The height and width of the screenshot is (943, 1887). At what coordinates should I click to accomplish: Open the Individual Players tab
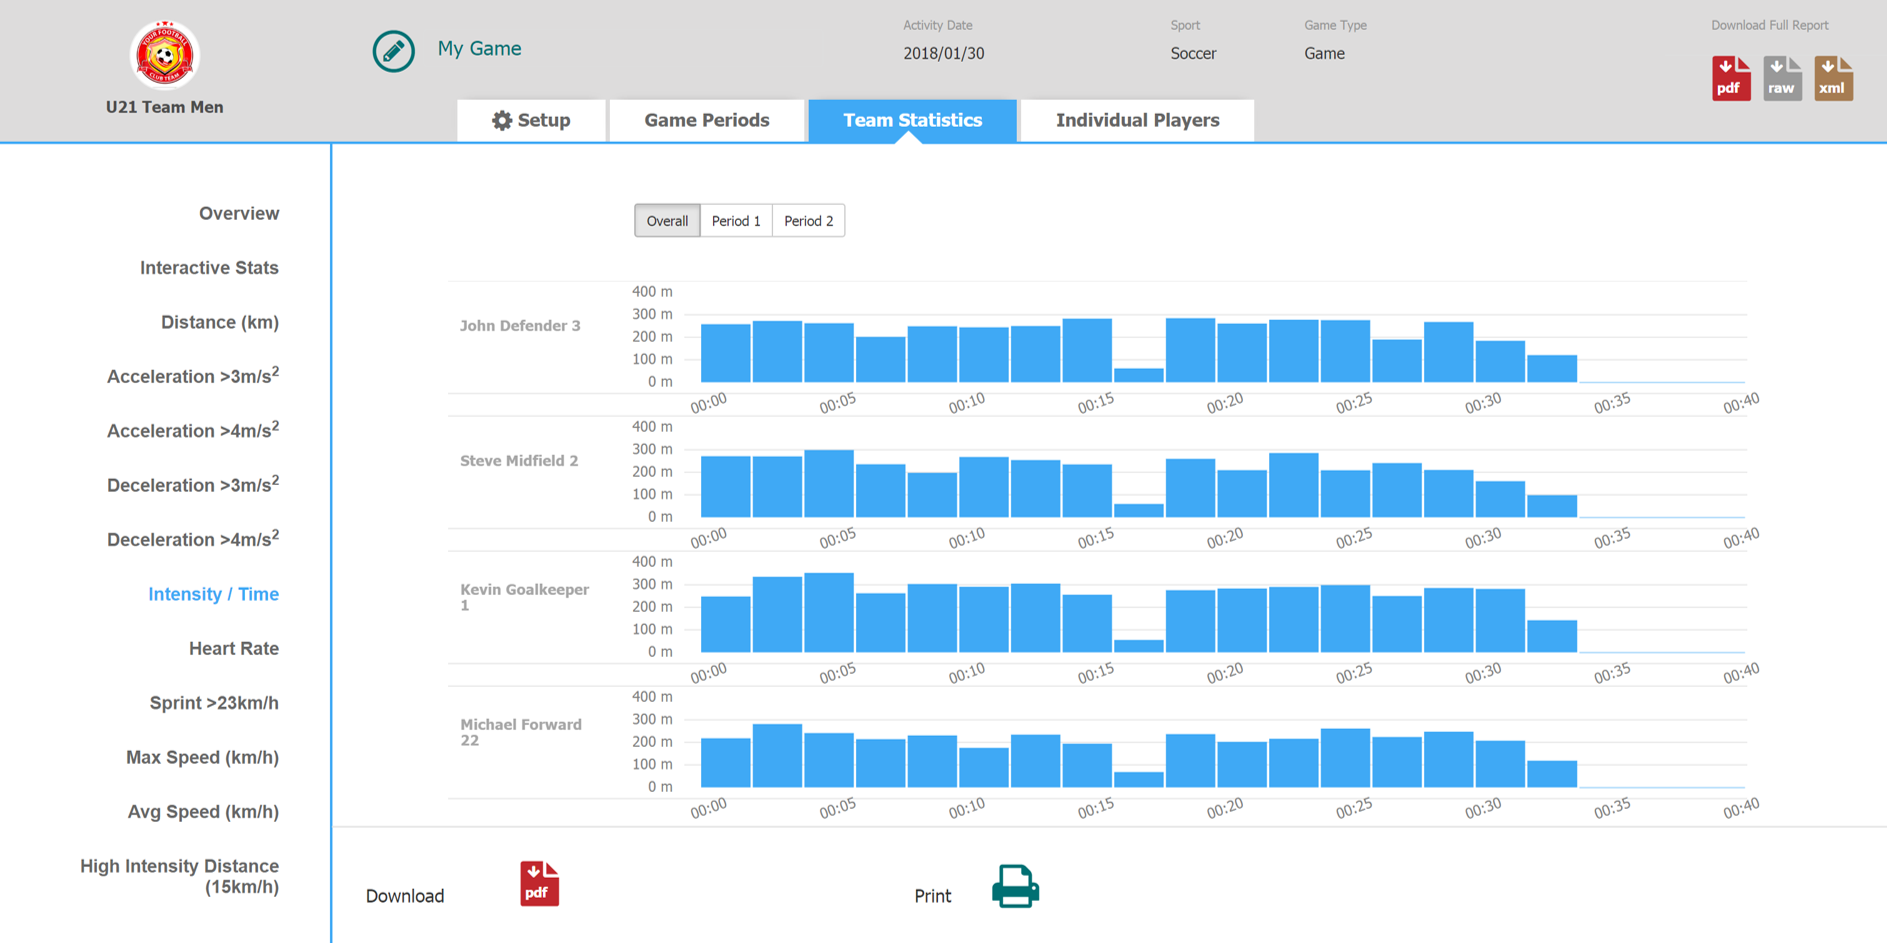1137,120
